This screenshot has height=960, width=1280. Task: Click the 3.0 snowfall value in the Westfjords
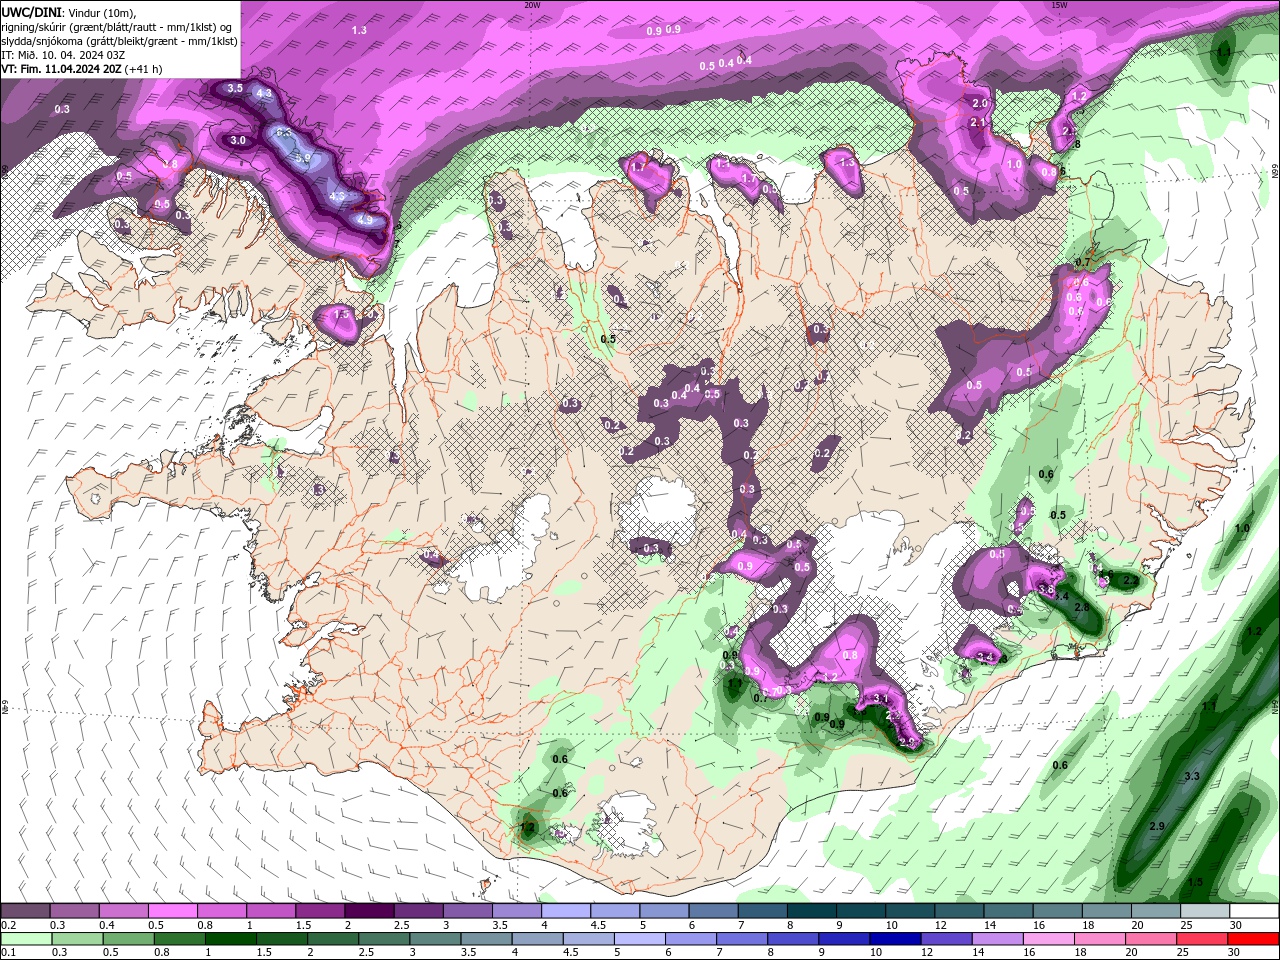238,141
